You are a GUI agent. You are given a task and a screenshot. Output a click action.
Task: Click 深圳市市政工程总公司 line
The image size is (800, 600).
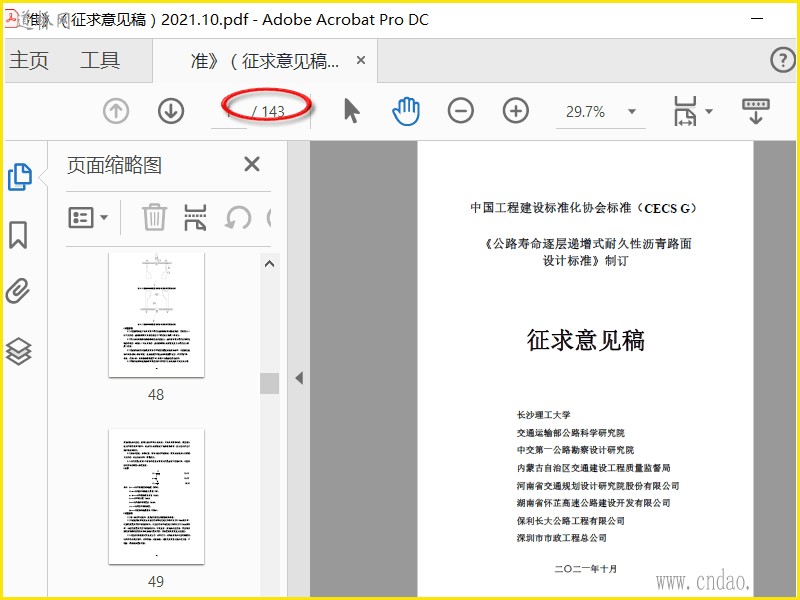point(562,538)
